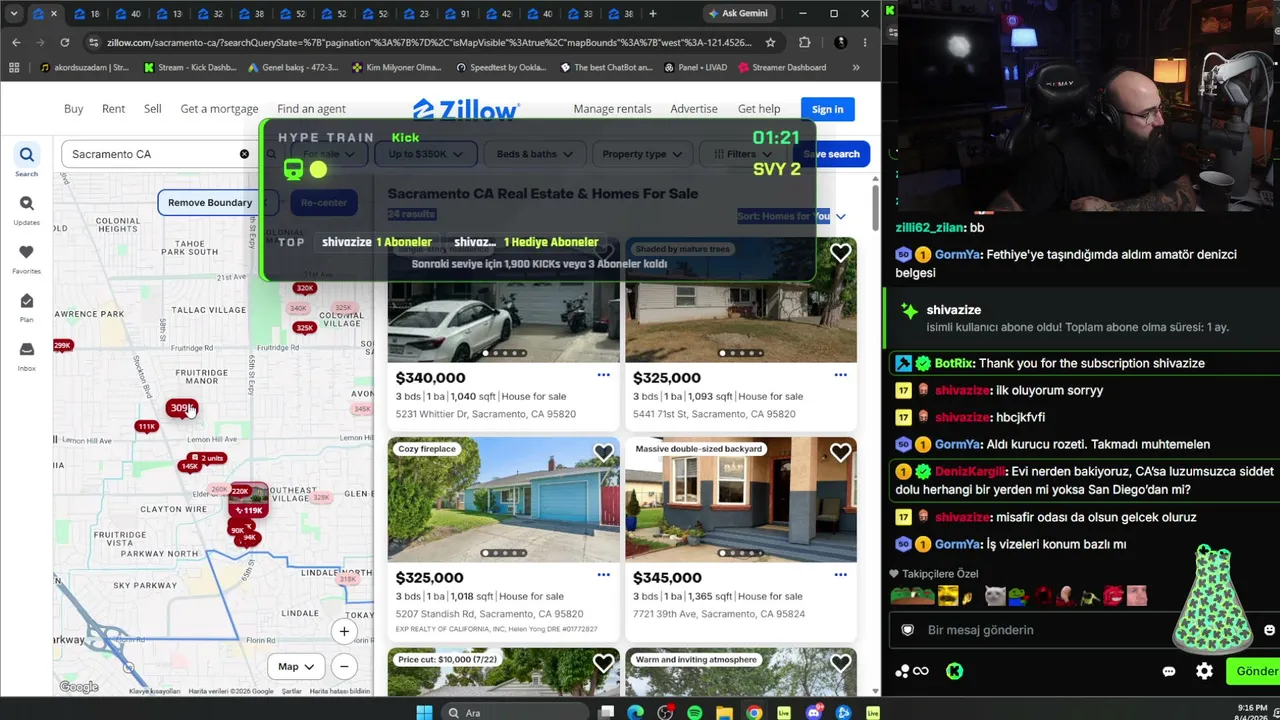This screenshot has width=1280, height=720.
Task: Open the $340,000 car listing photo
Action: click(x=503, y=300)
